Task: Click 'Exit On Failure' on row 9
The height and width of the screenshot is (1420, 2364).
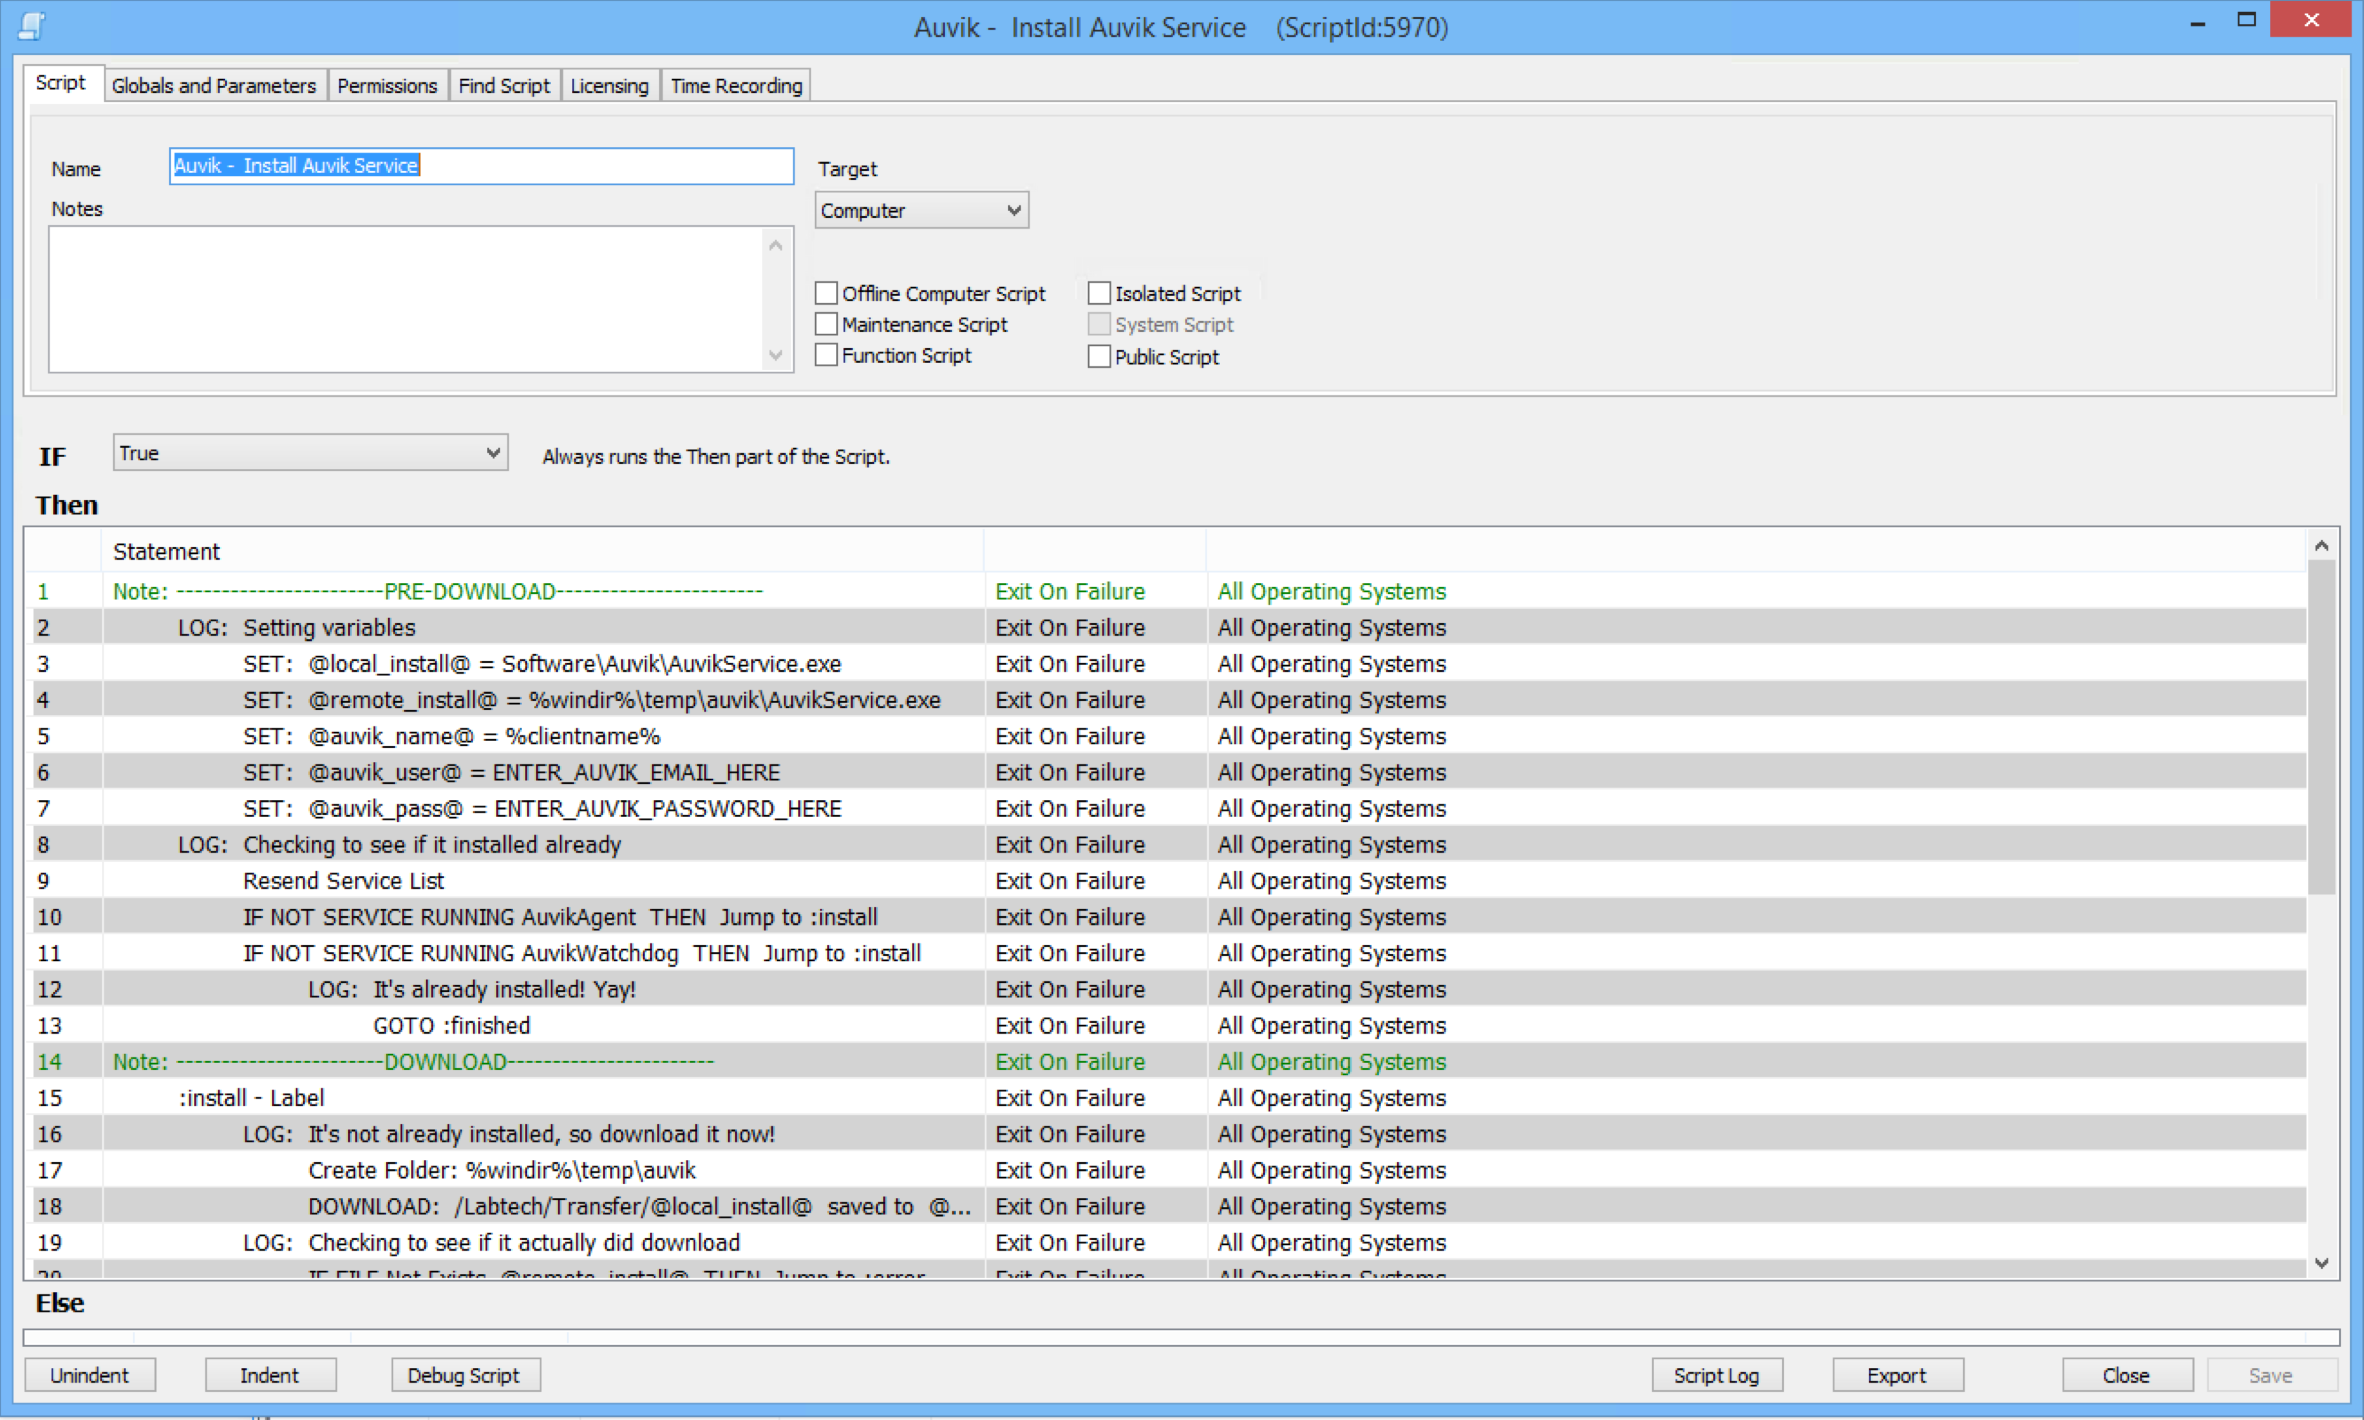Action: tap(1069, 880)
